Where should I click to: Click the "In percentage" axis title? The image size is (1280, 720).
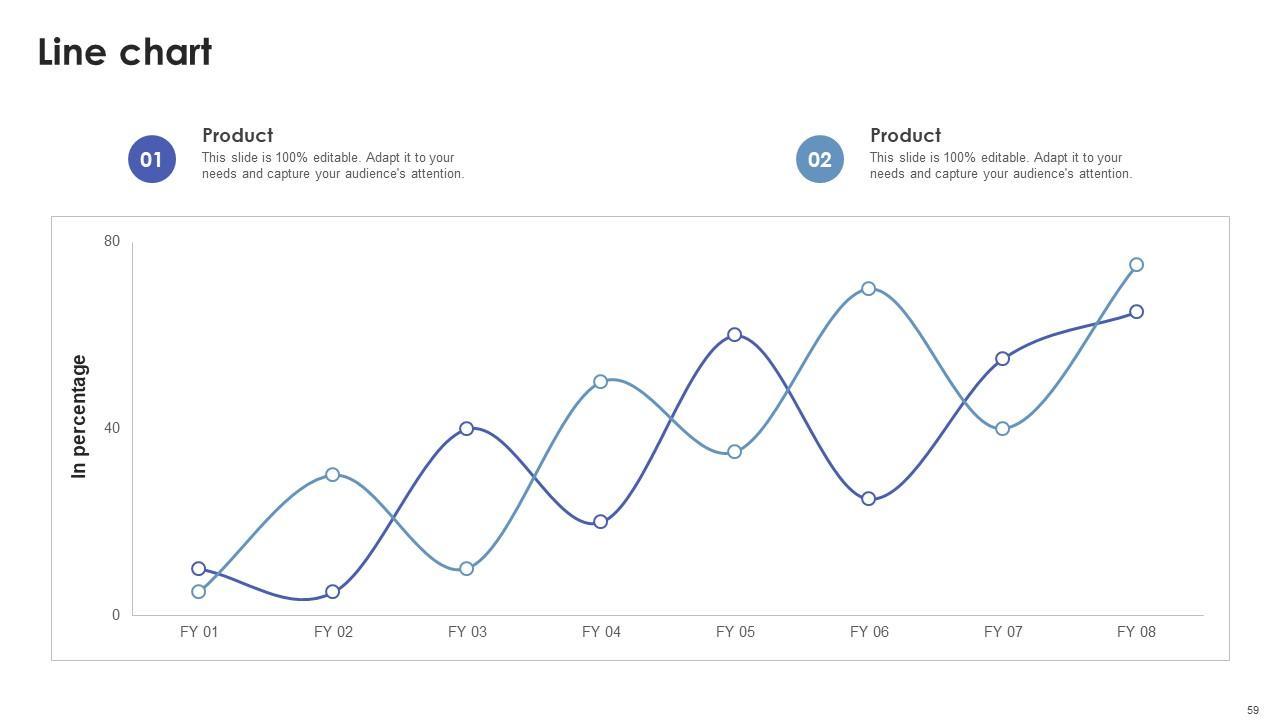click(x=80, y=417)
